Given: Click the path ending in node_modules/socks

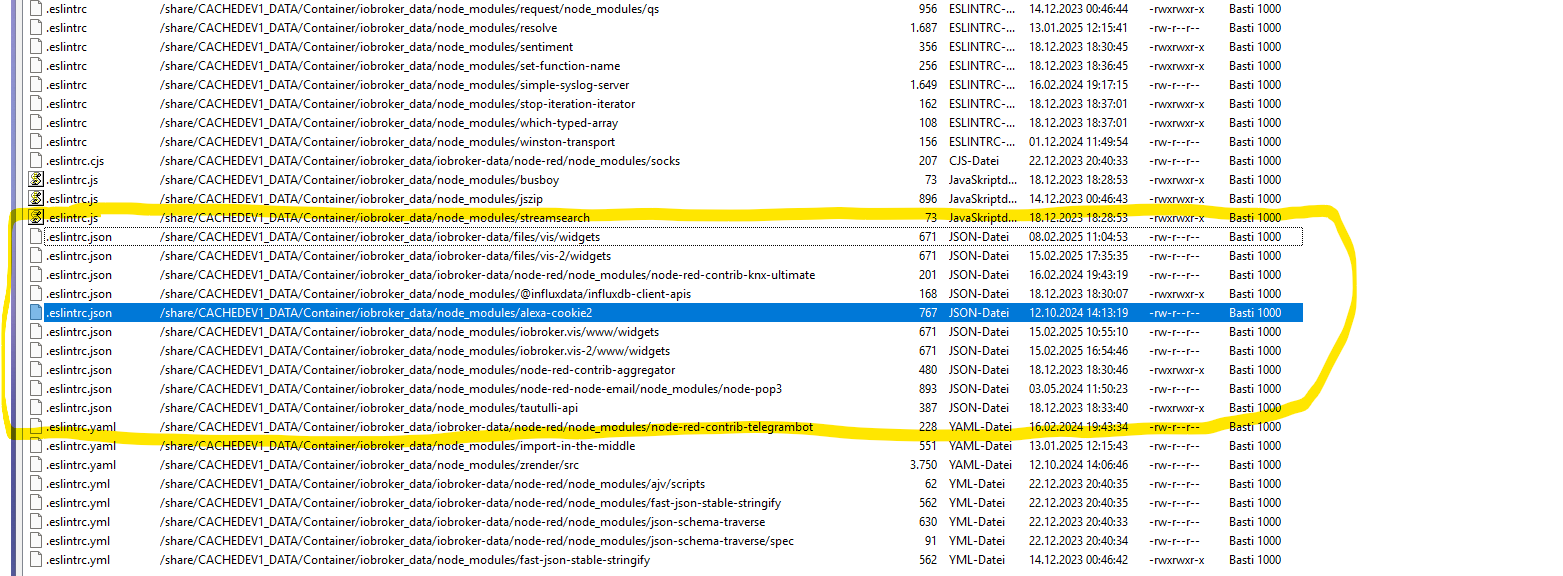Looking at the screenshot, I should click(x=420, y=161).
